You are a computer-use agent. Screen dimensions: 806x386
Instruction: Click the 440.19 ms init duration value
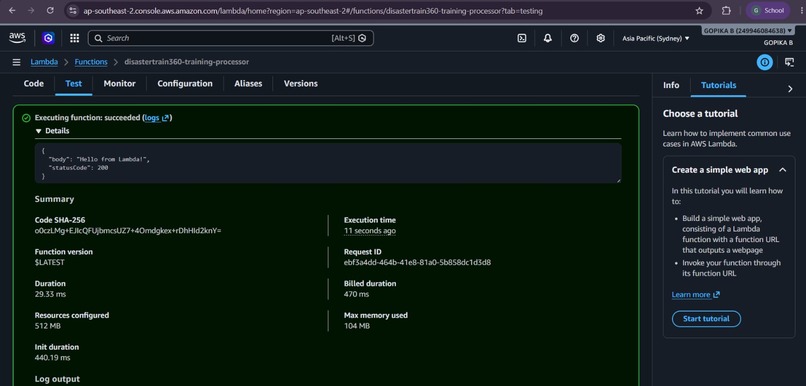pyautogui.click(x=52, y=358)
